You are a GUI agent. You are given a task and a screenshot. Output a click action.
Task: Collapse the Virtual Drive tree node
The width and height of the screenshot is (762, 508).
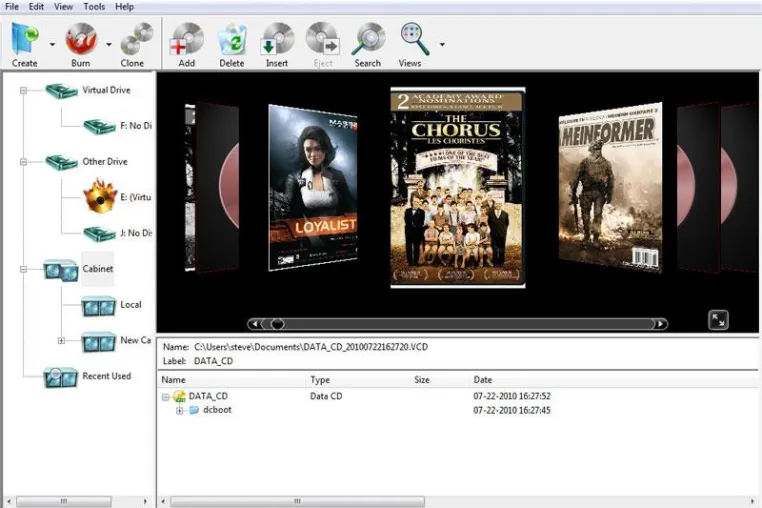point(23,90)
